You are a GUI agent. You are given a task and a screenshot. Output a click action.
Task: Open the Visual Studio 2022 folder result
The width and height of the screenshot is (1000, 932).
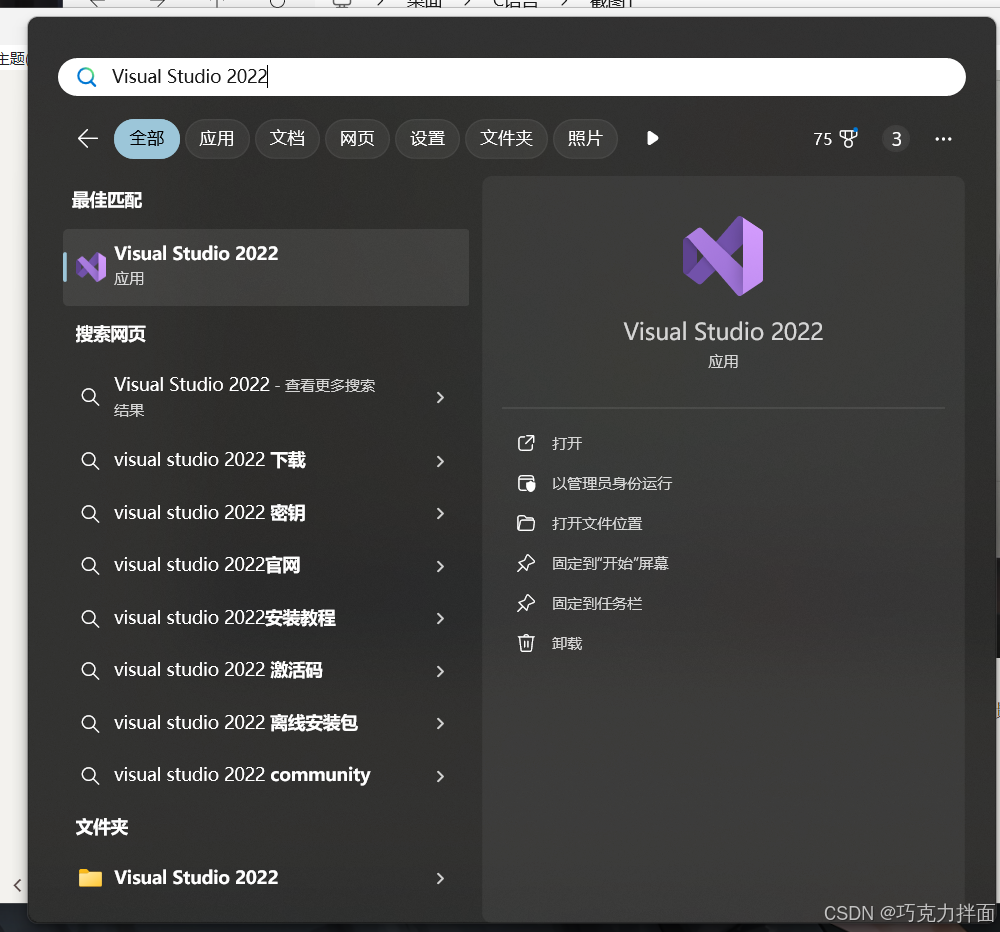pos(266,878)
